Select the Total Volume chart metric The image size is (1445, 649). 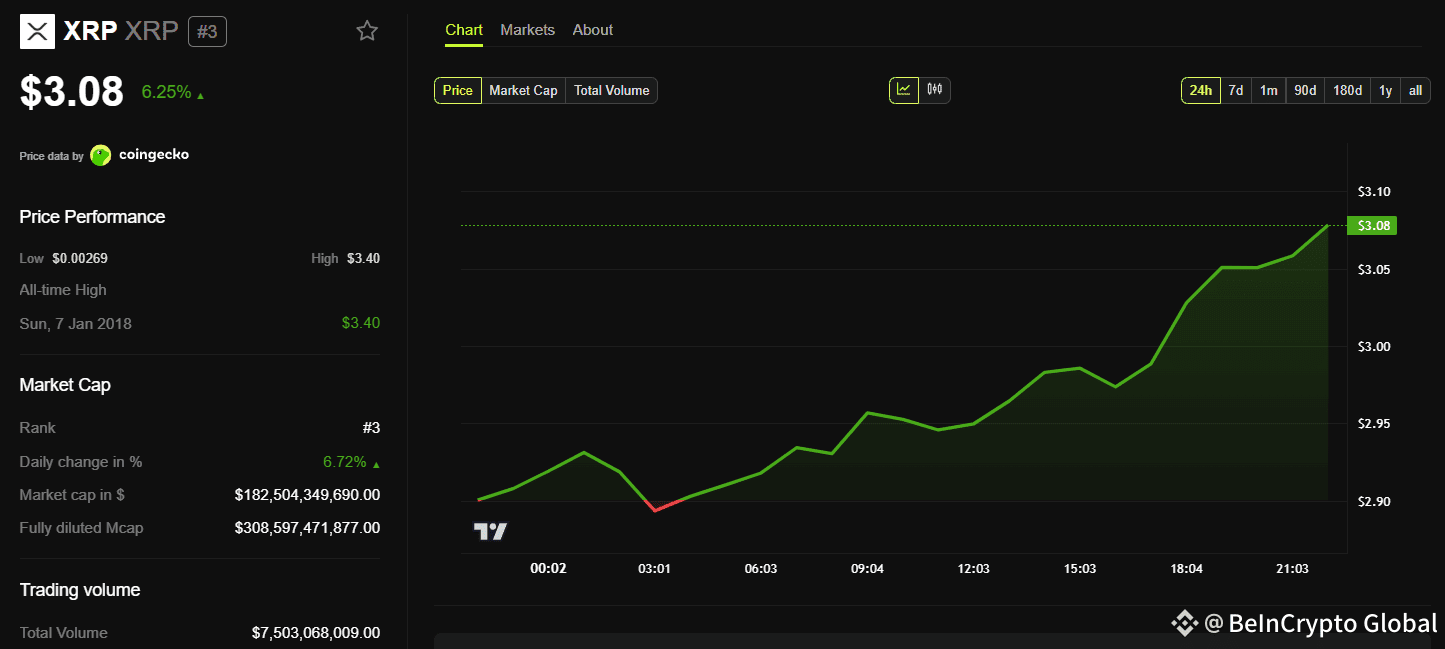[x=611, y=90]
